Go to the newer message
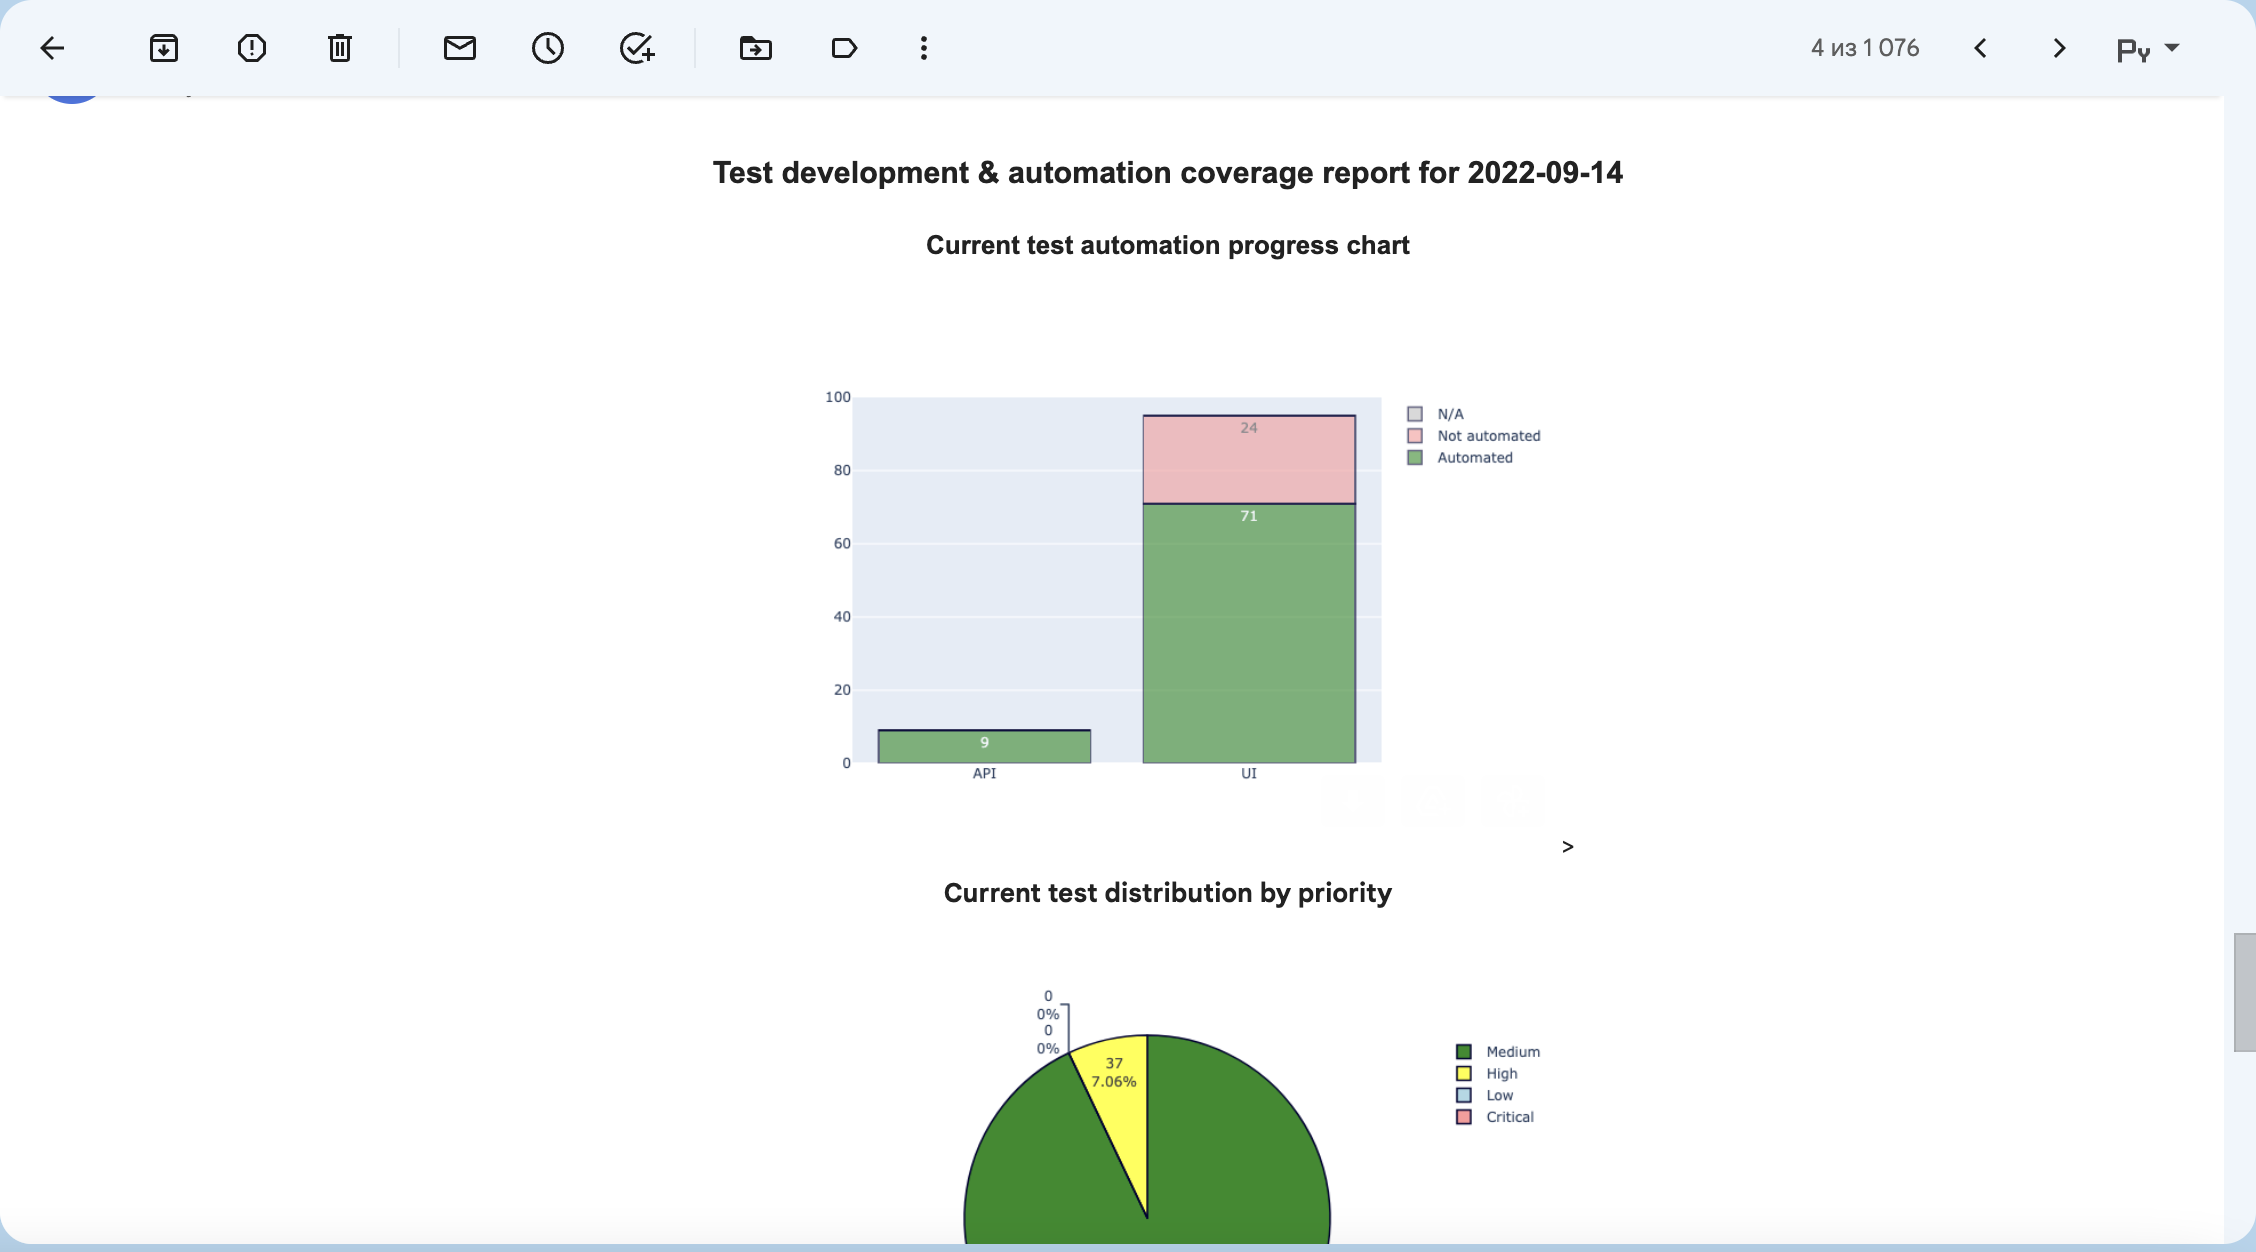 (x=1981, y=48)
